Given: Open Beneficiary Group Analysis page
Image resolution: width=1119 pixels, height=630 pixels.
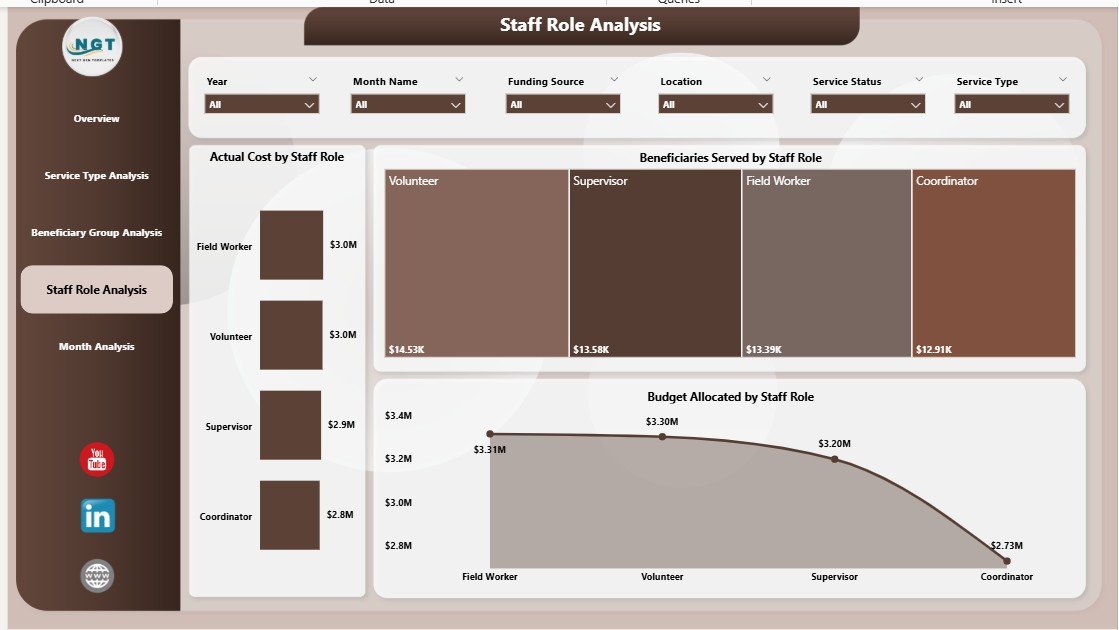Looking at the screenshot, I should [96, 233].
